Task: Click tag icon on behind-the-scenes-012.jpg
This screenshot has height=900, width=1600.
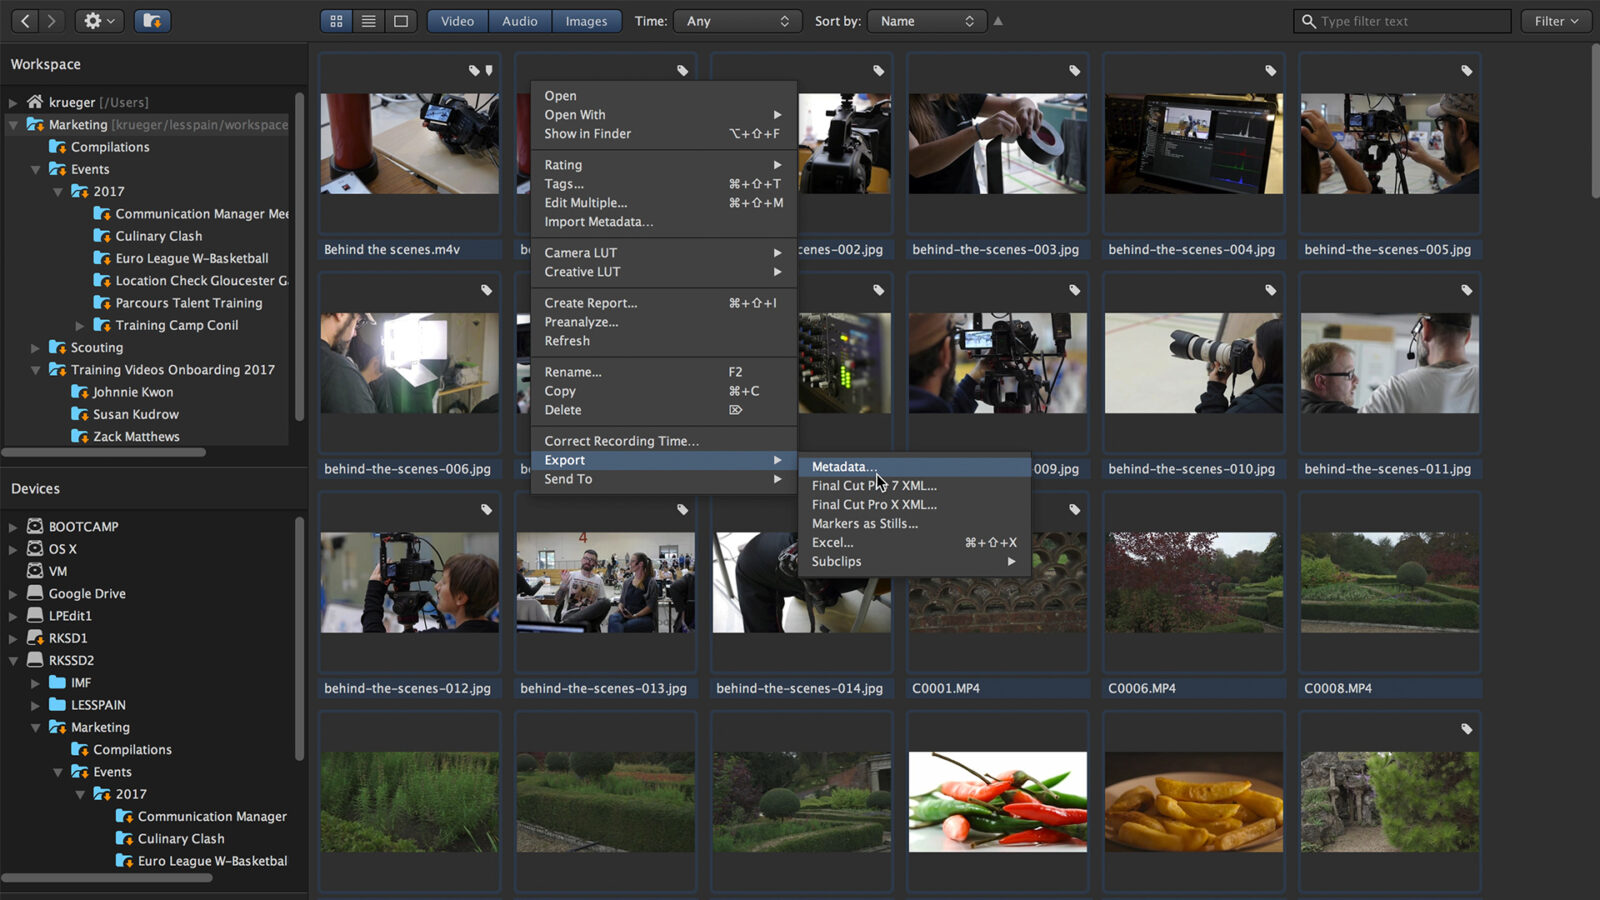Action: [486, 509]
